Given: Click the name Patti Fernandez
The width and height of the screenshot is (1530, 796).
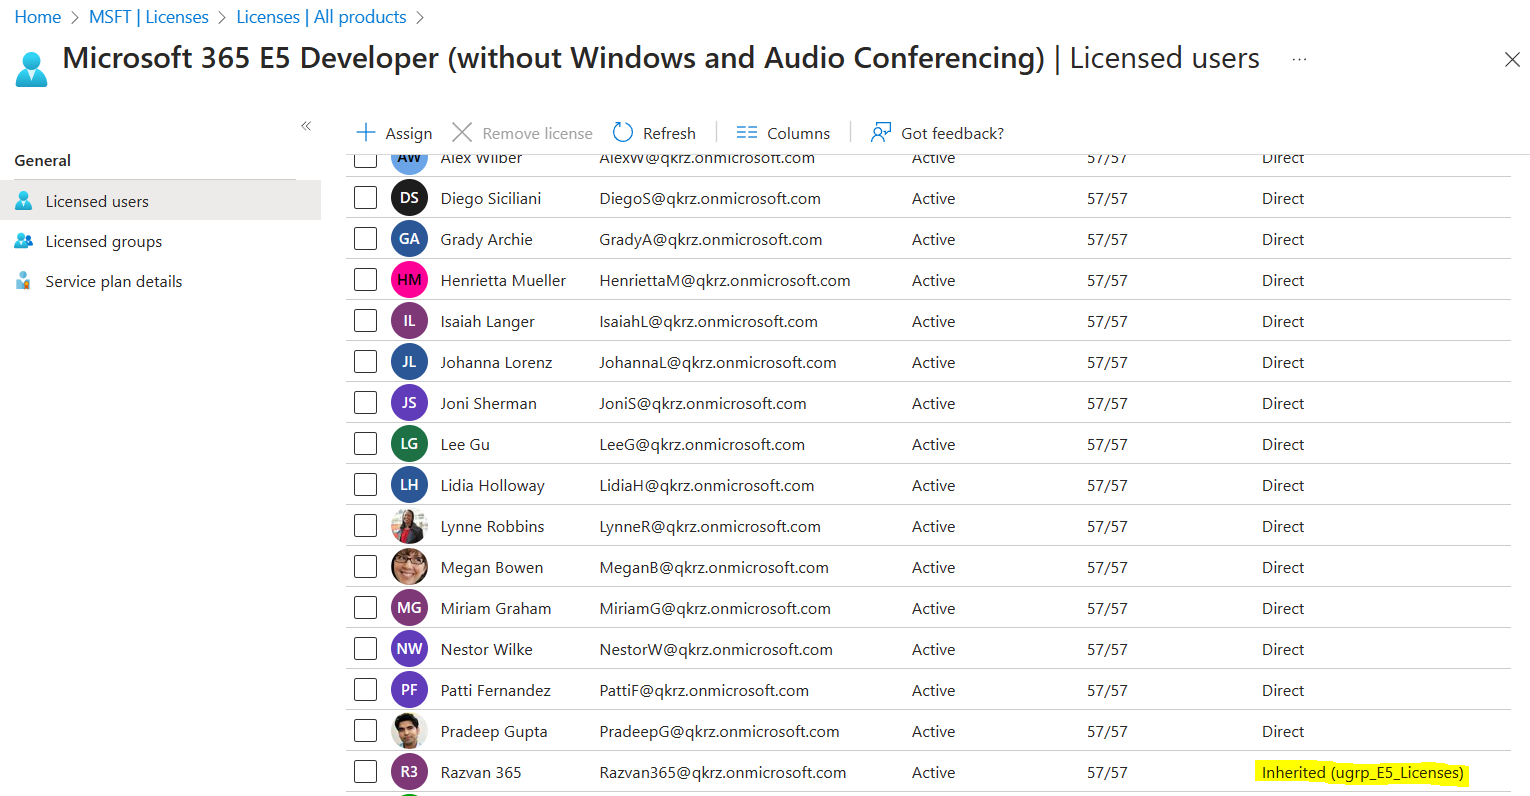Looking at the screenshot, I should pyautogui.click(x=495, y=690).
